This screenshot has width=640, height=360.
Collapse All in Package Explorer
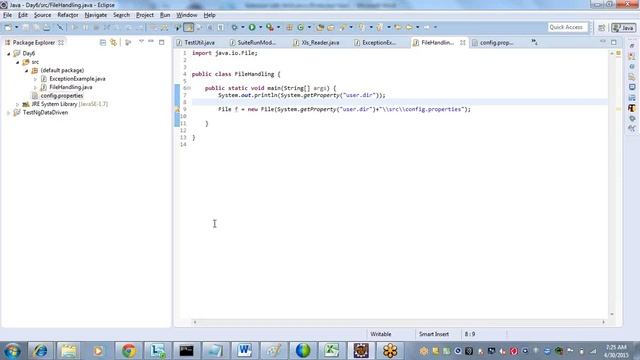coord(103,42)
